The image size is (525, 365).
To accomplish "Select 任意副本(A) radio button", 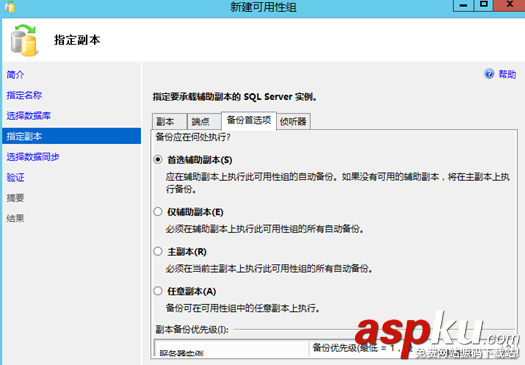I will click(158, 291).
